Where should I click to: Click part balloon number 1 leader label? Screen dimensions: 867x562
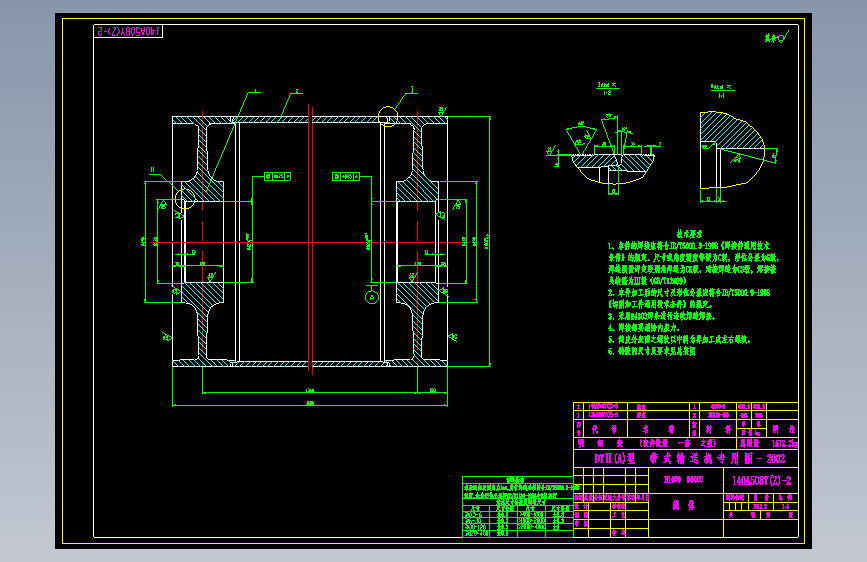pos(255,91)
